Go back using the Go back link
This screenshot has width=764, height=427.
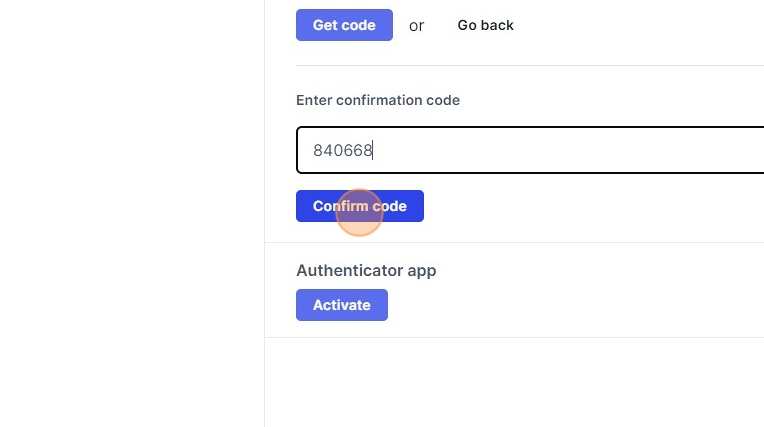click(485, 25)
